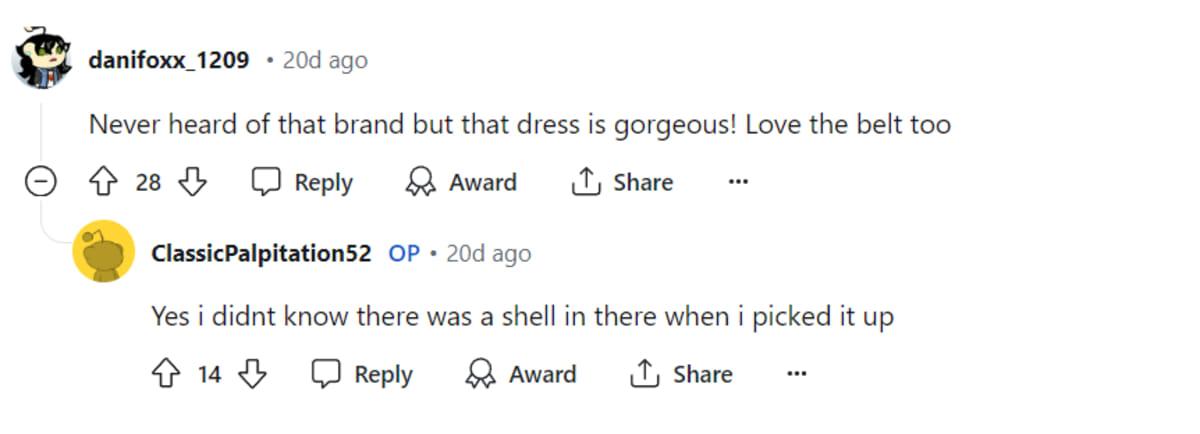Give an Award to danifoxx_1209's comment
Screen dimensions: 1200x434
click(461, 182)
